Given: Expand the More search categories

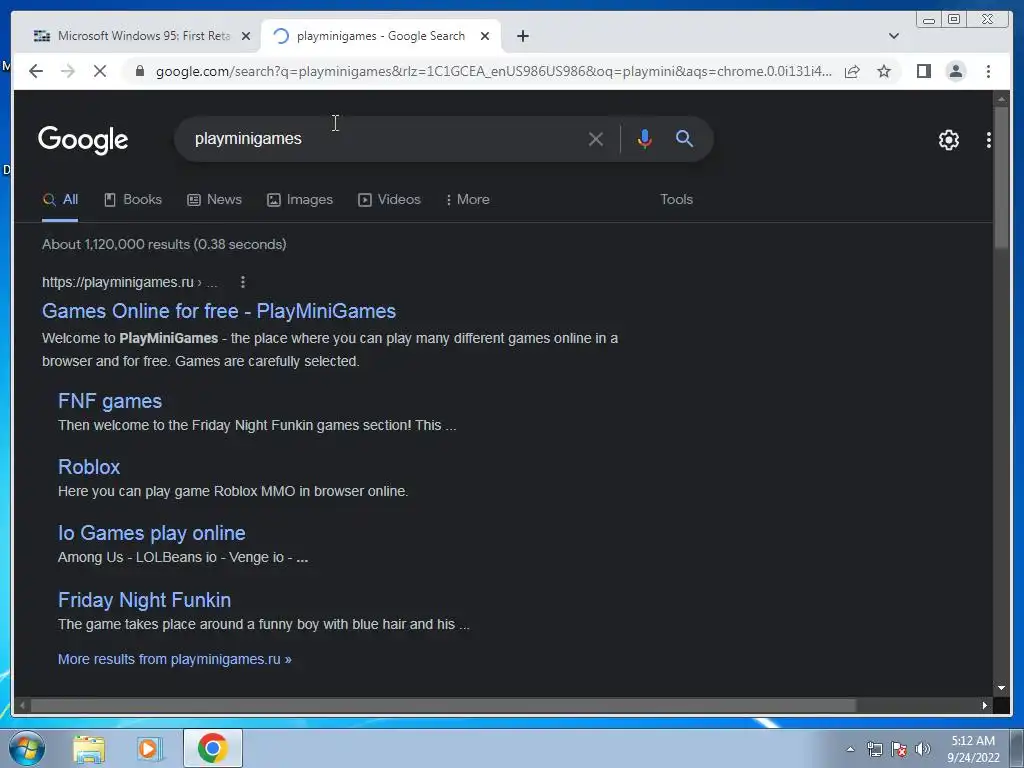Looking at the screenshot, I should pos(468,200).
